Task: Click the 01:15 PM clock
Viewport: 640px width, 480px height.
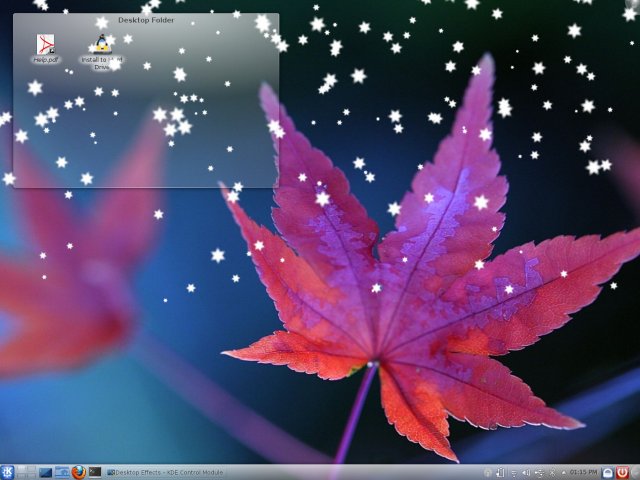Action: (583, 472)
